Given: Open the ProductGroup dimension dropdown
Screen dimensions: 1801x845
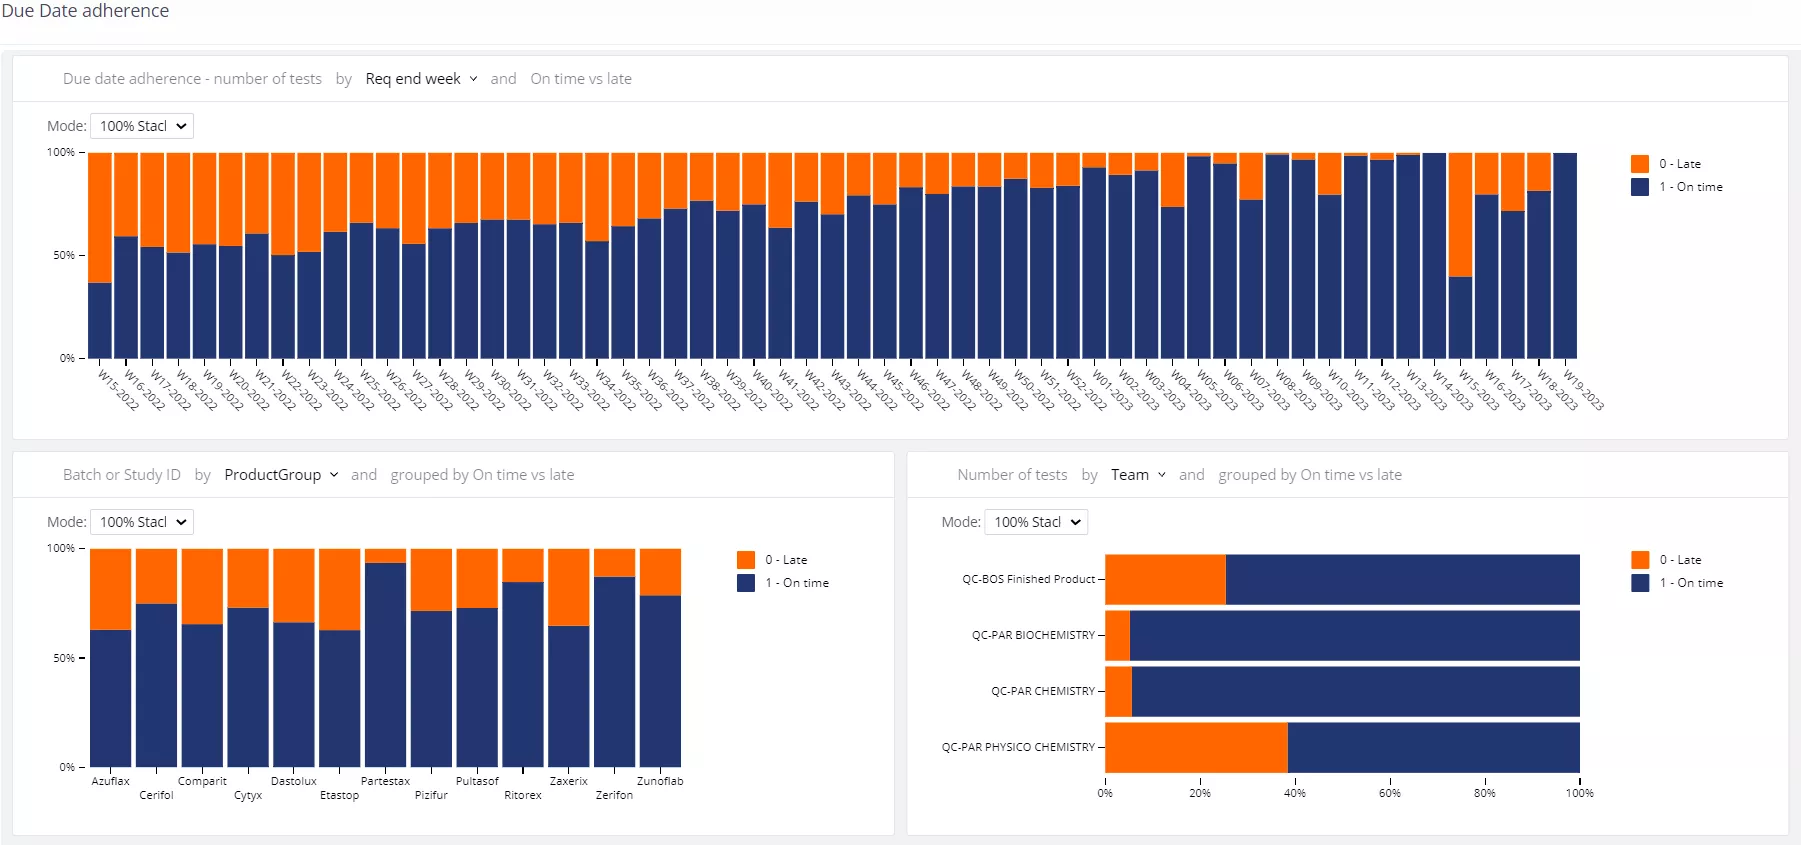Looking at the screenshot, I should [x=281, y=475].
